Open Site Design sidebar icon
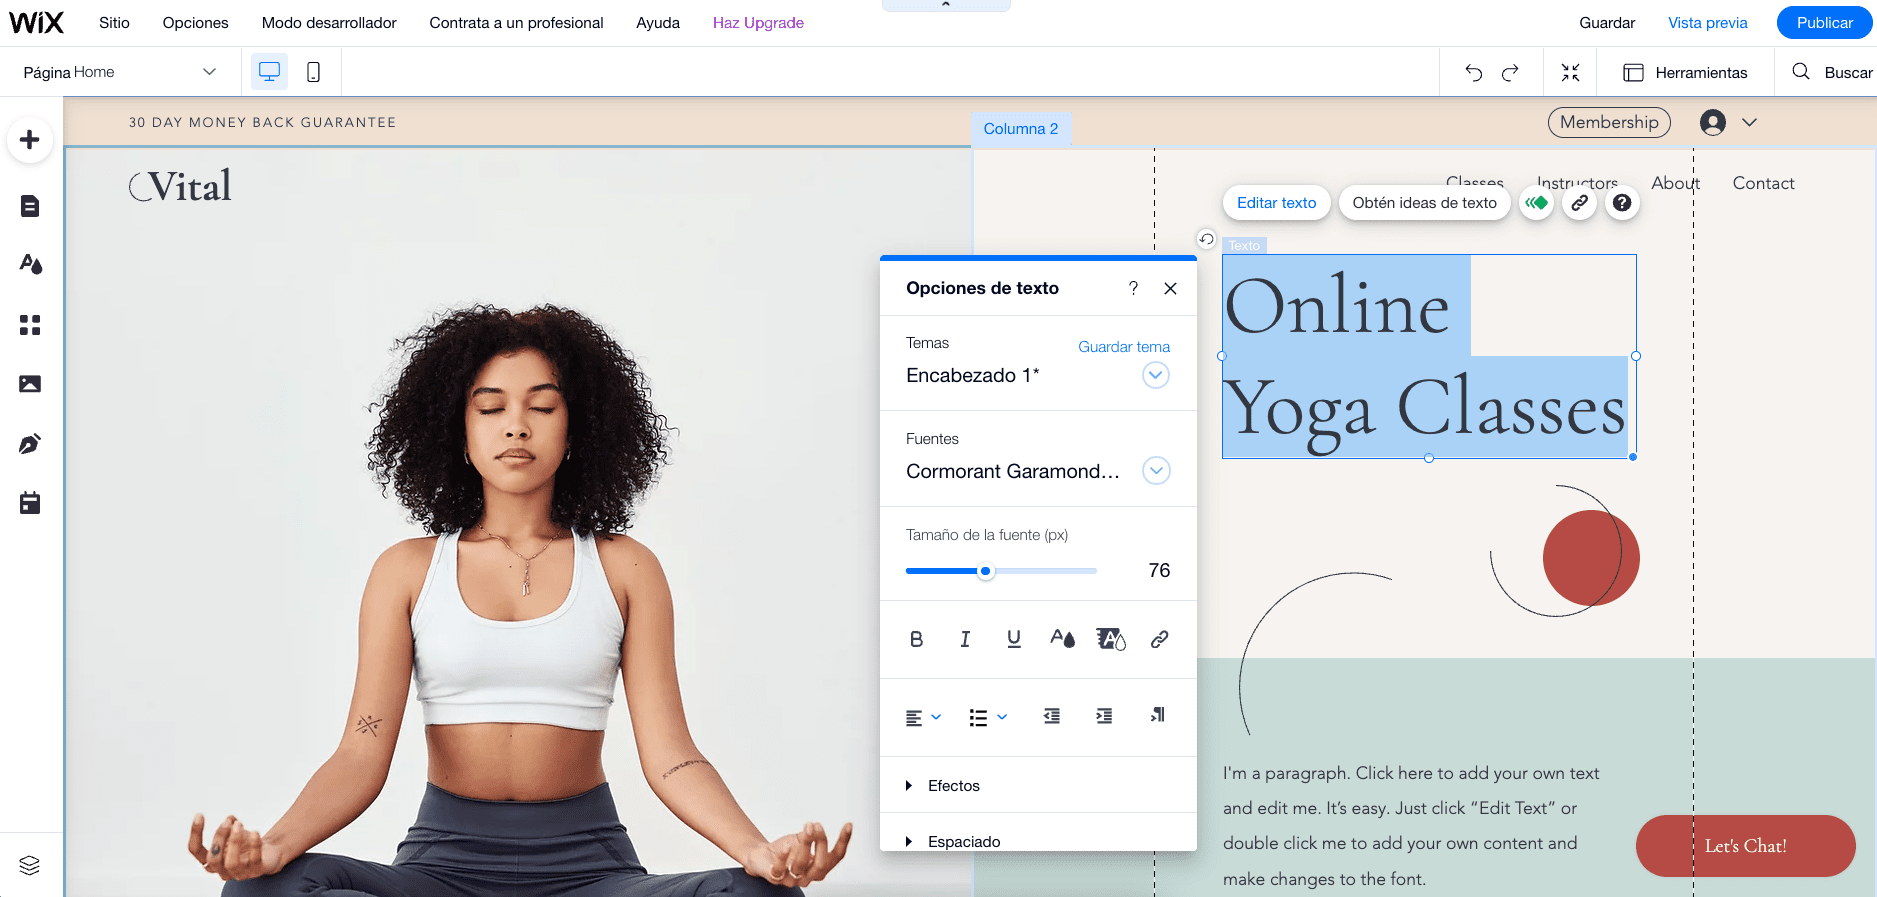This screenshot has height=897, width=1877. pyautogui.click(x=30, y=264)
